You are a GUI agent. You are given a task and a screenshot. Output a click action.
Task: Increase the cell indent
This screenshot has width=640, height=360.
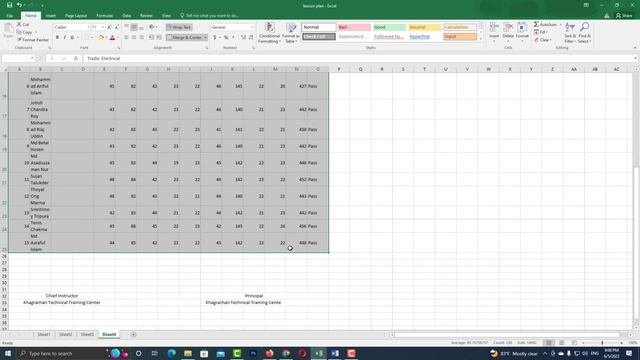click(x=159, y=37)
